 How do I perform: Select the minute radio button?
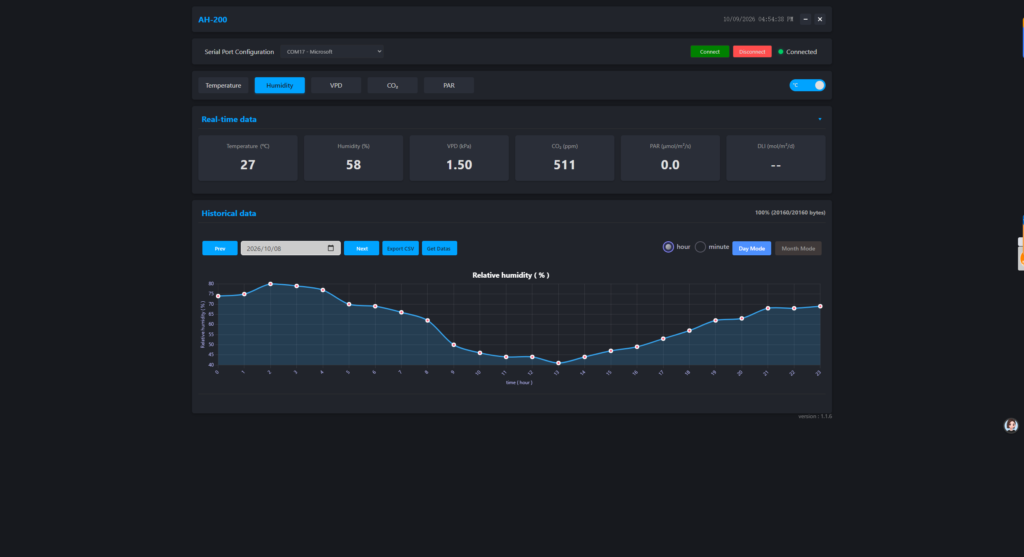[x=700, y=247]
